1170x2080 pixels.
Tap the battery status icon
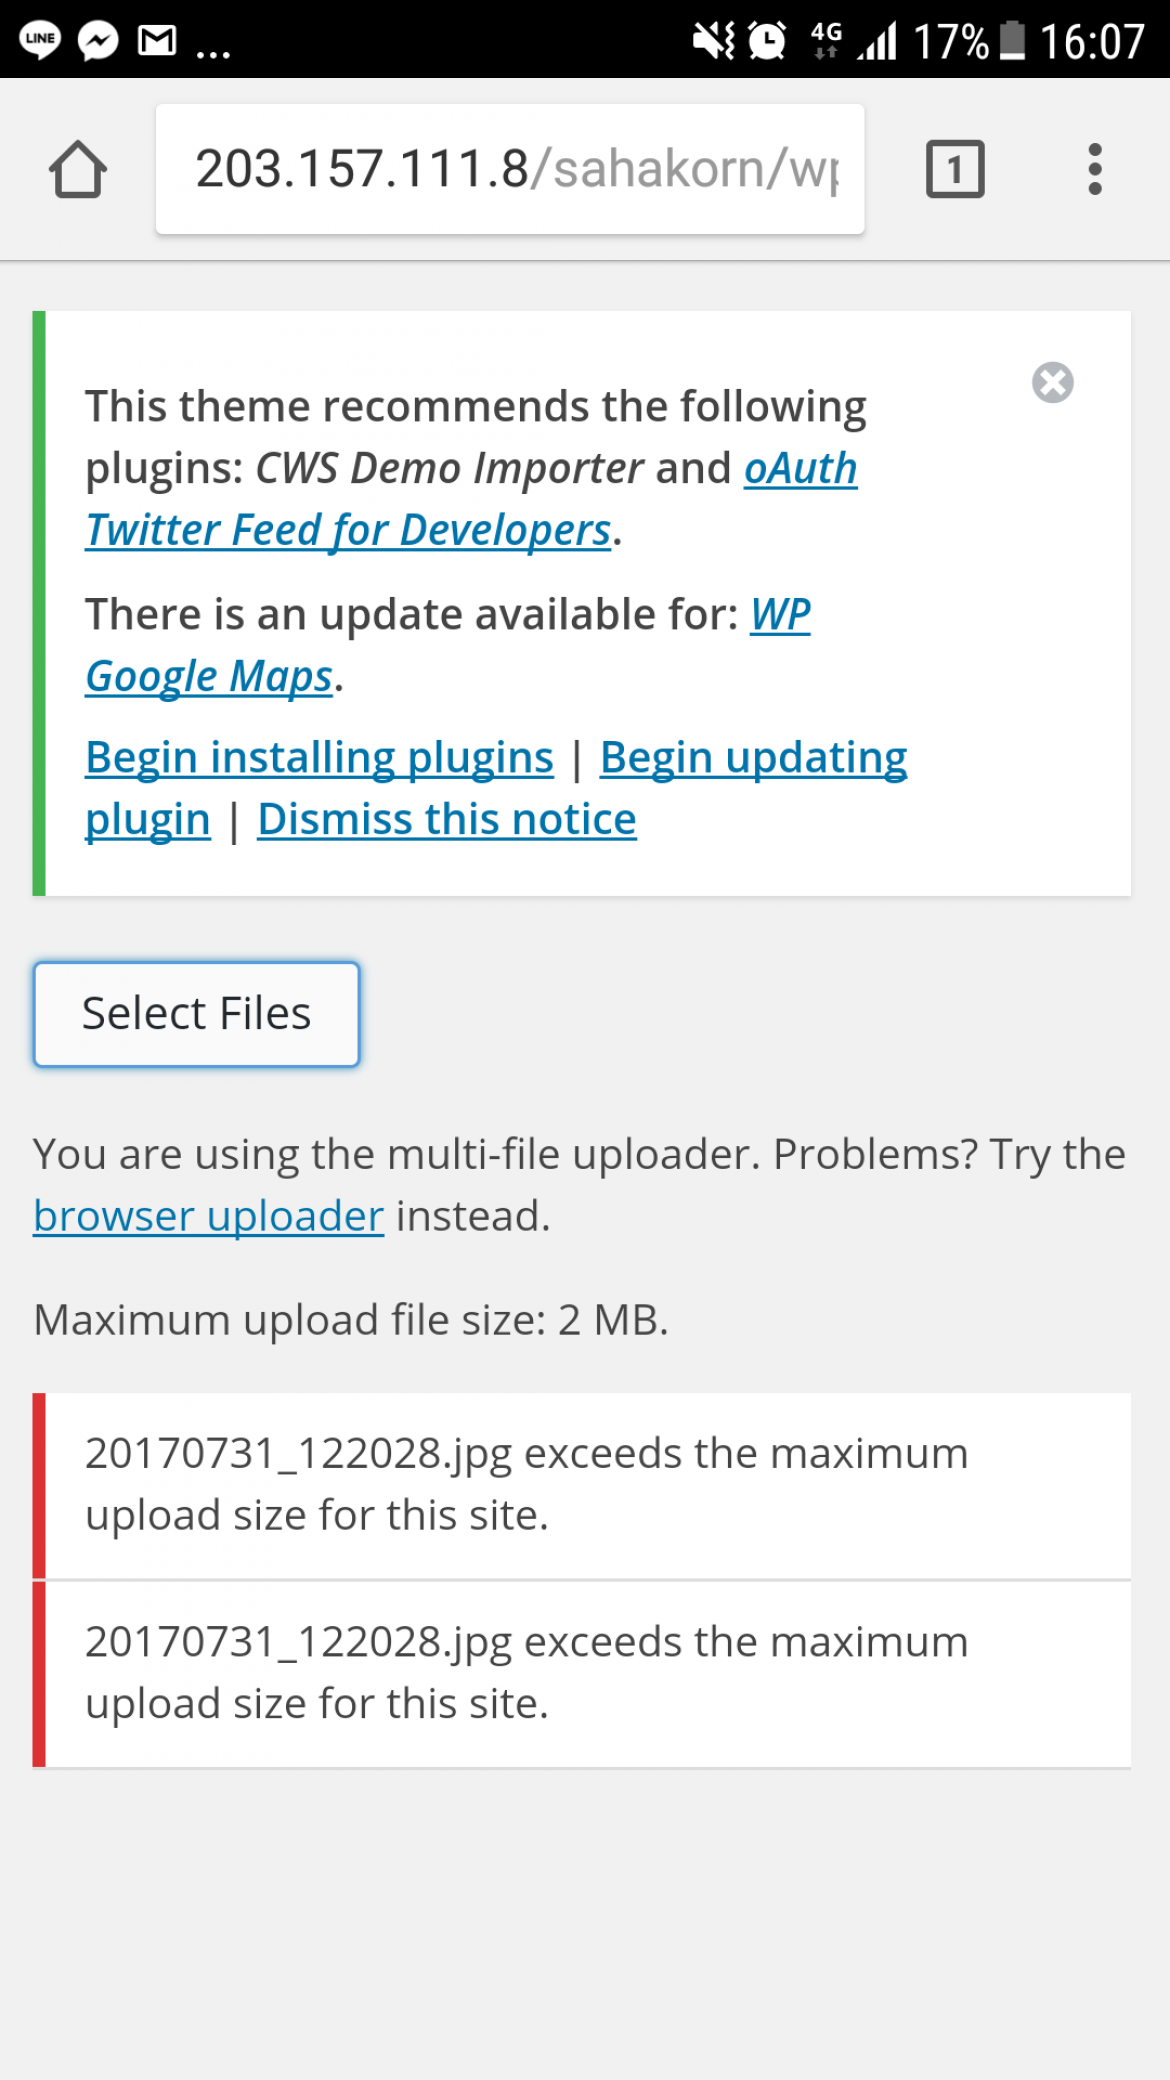[x=1012, y=40]
